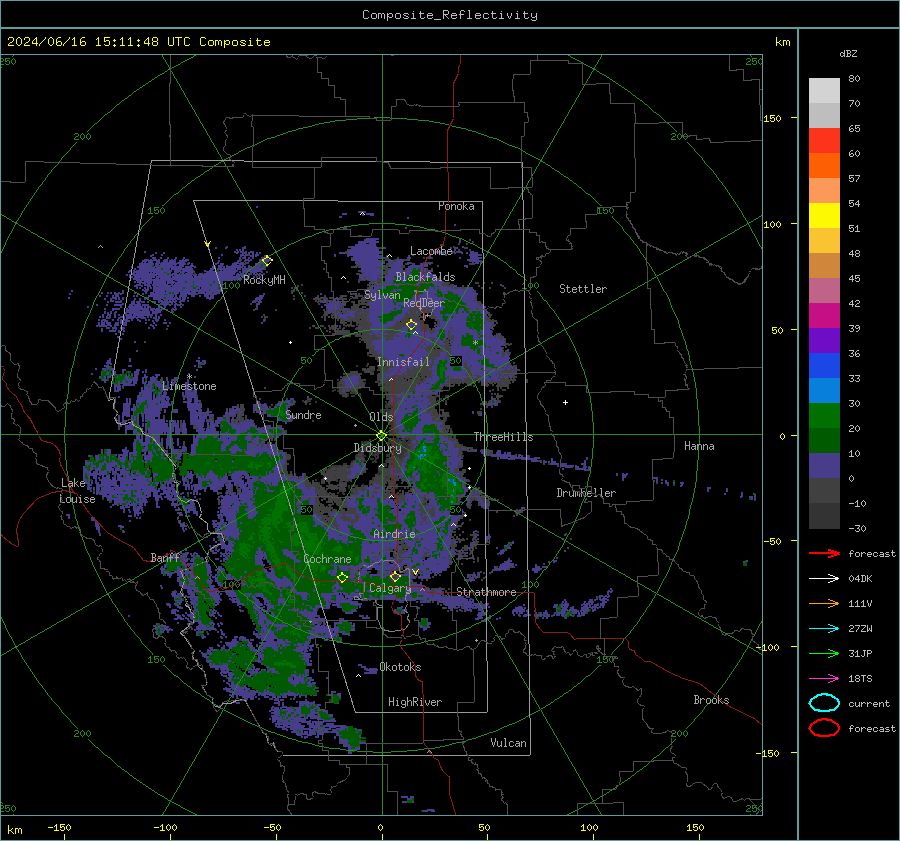This screenshot has height=841, width=900.
Task: Click the Drumheller label
Action: click(586, 493)
